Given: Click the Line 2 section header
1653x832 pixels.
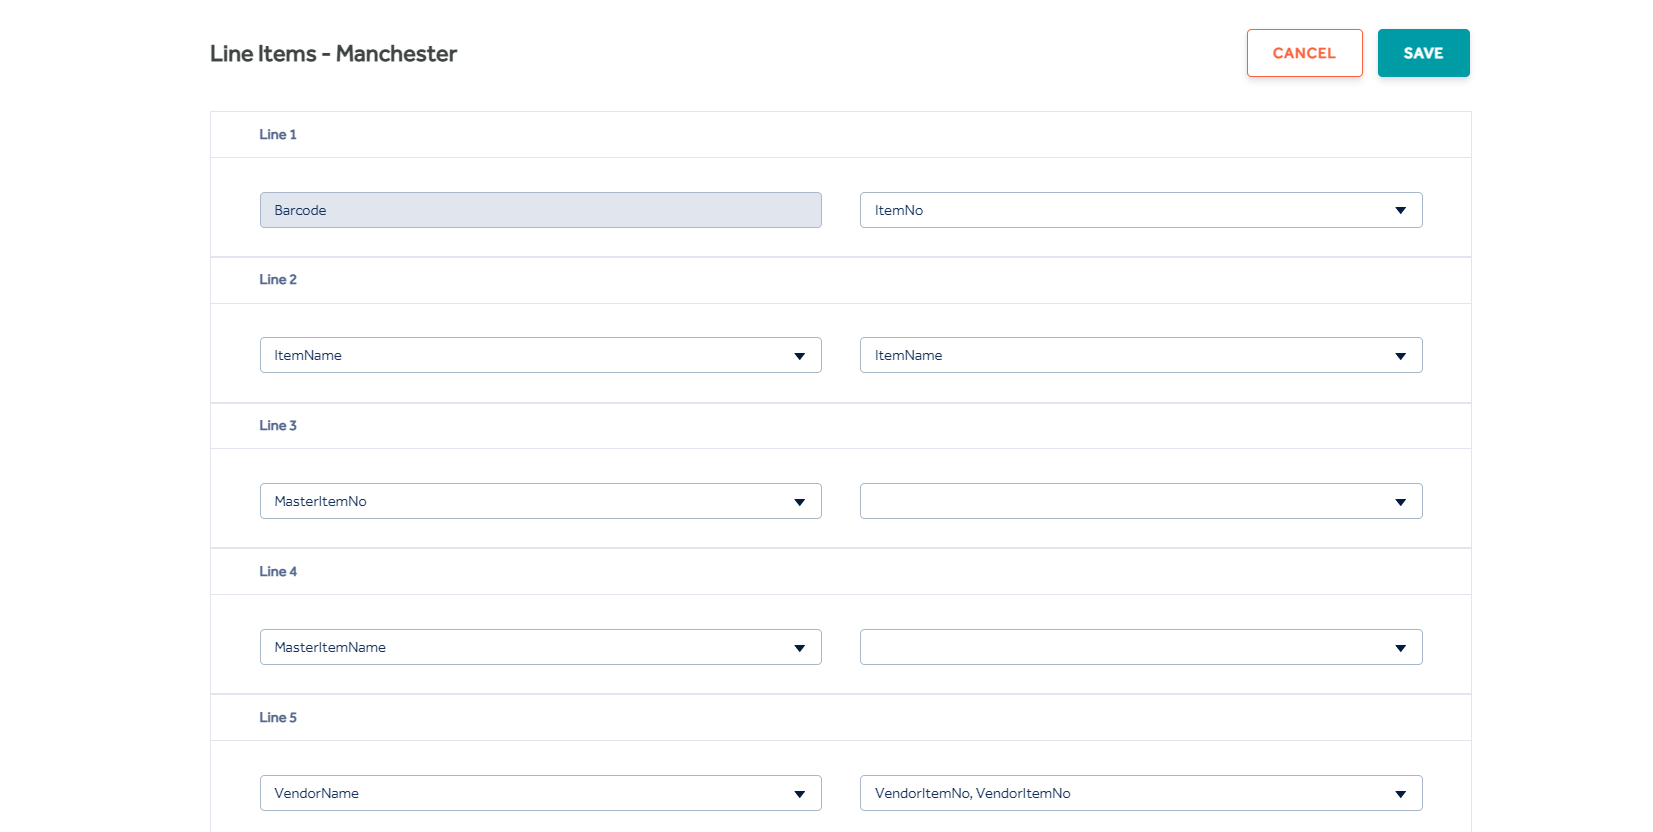Looking at the screenshot, I should 840,280.
